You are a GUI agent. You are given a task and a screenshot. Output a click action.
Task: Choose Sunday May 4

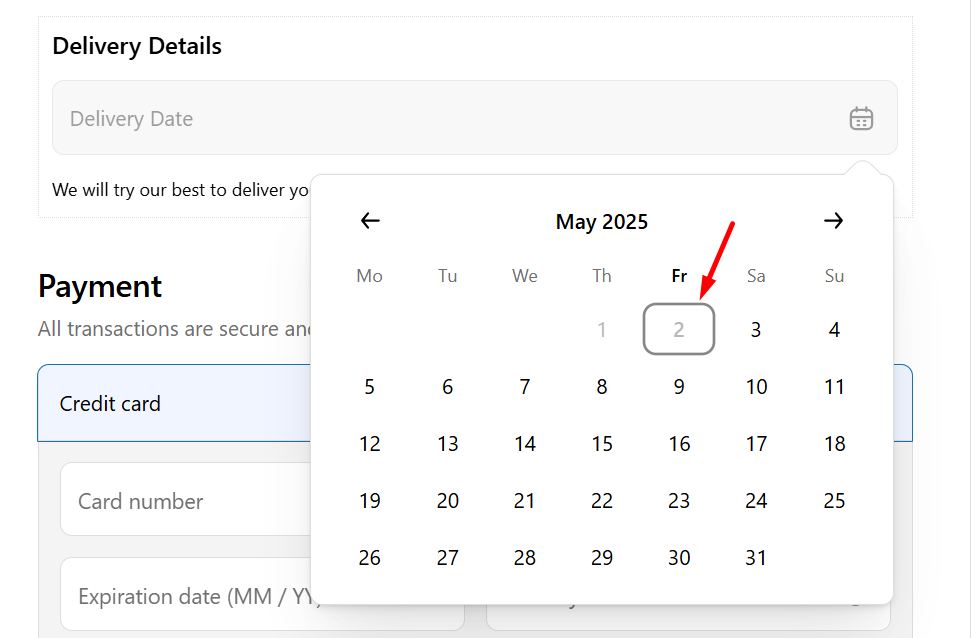click(834, 330)
